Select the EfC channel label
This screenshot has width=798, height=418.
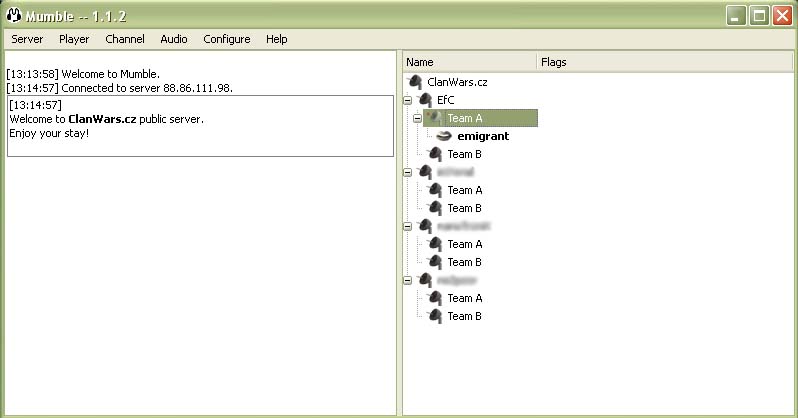click(x=445, y=100)
